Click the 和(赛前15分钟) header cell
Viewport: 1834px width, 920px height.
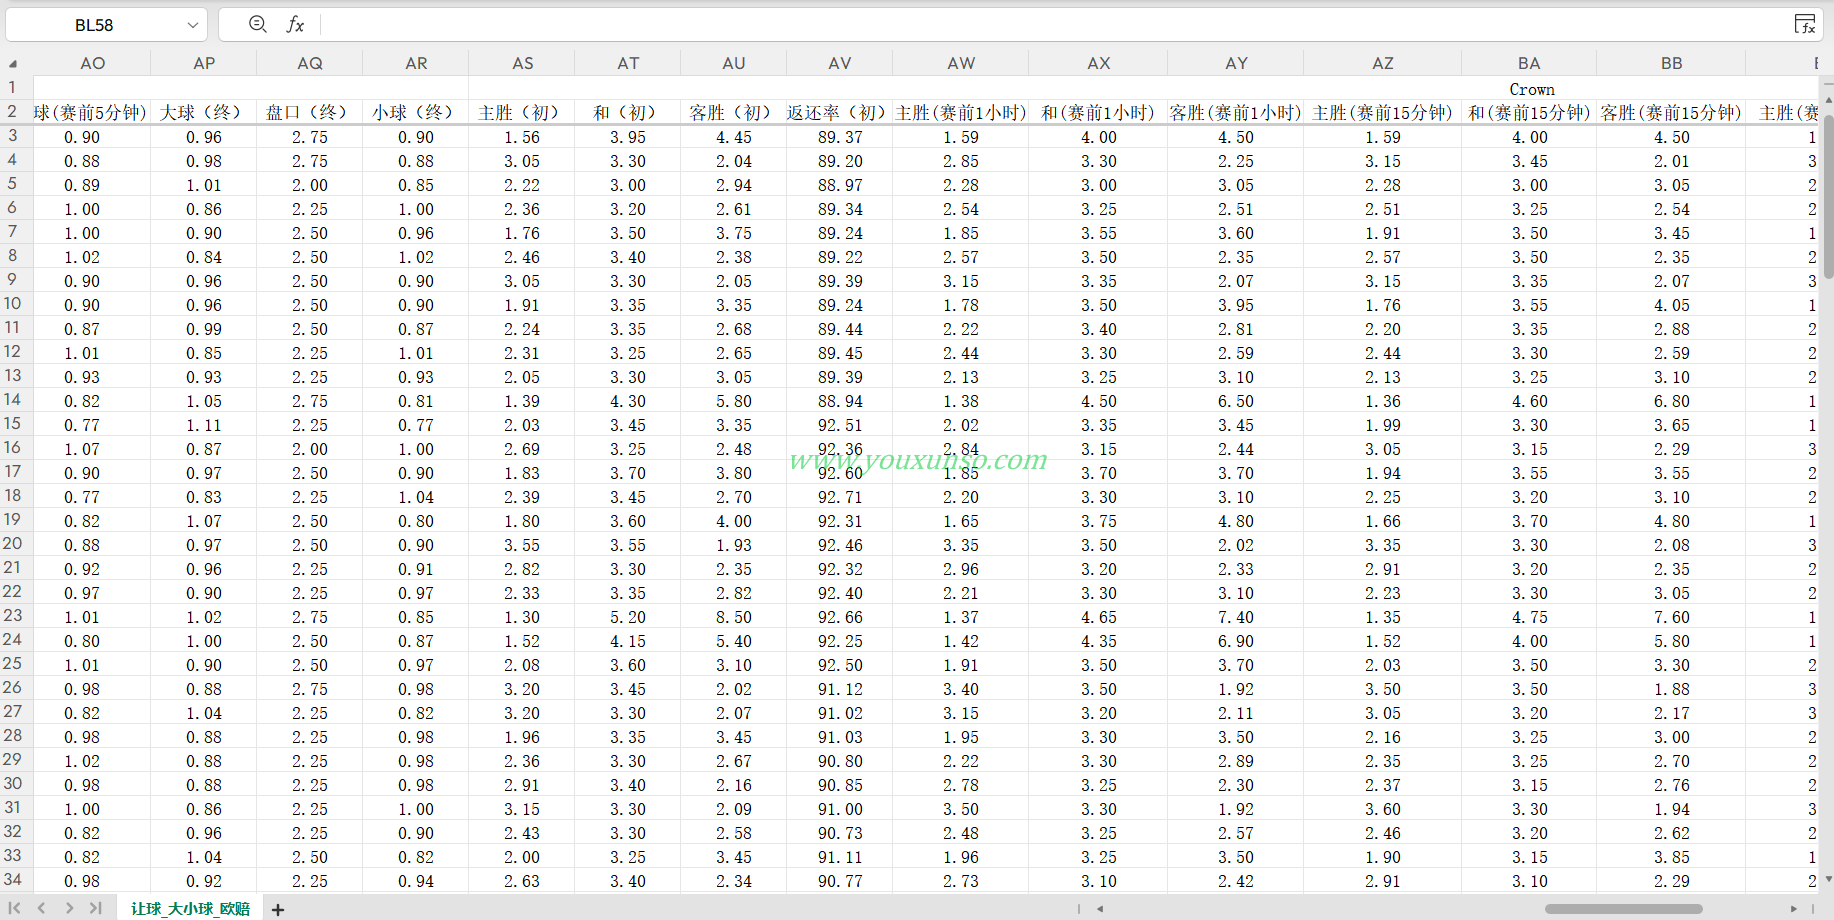pyautogui.click(x=1529, y=112)
